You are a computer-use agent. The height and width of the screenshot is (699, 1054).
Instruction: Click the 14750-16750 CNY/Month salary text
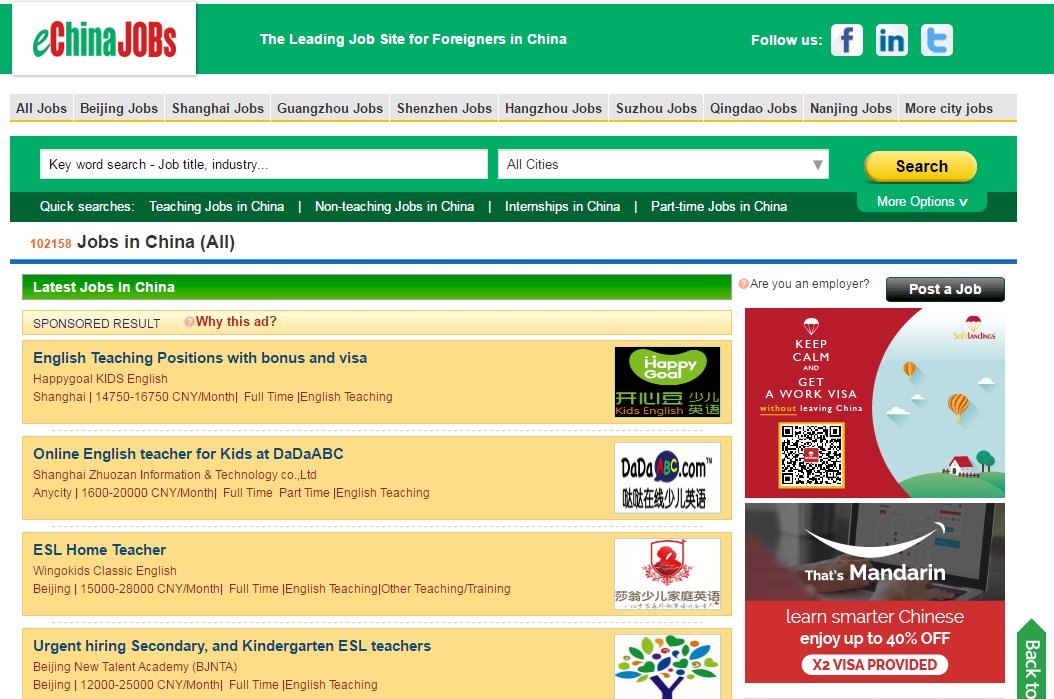165,397
